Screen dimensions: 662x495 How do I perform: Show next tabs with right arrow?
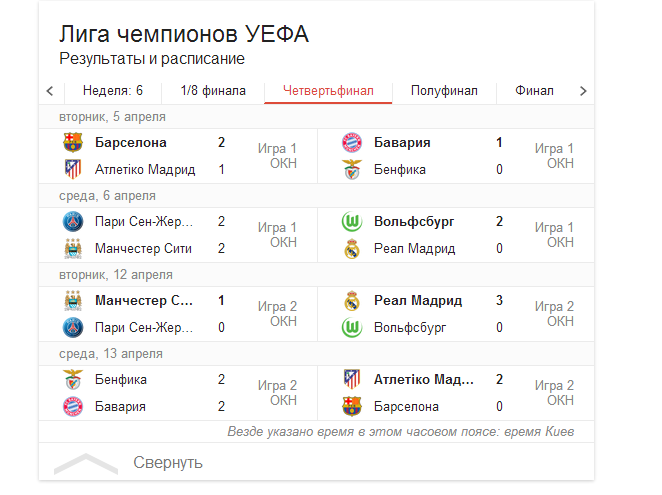pyautogui.click(x=583, y=91)
